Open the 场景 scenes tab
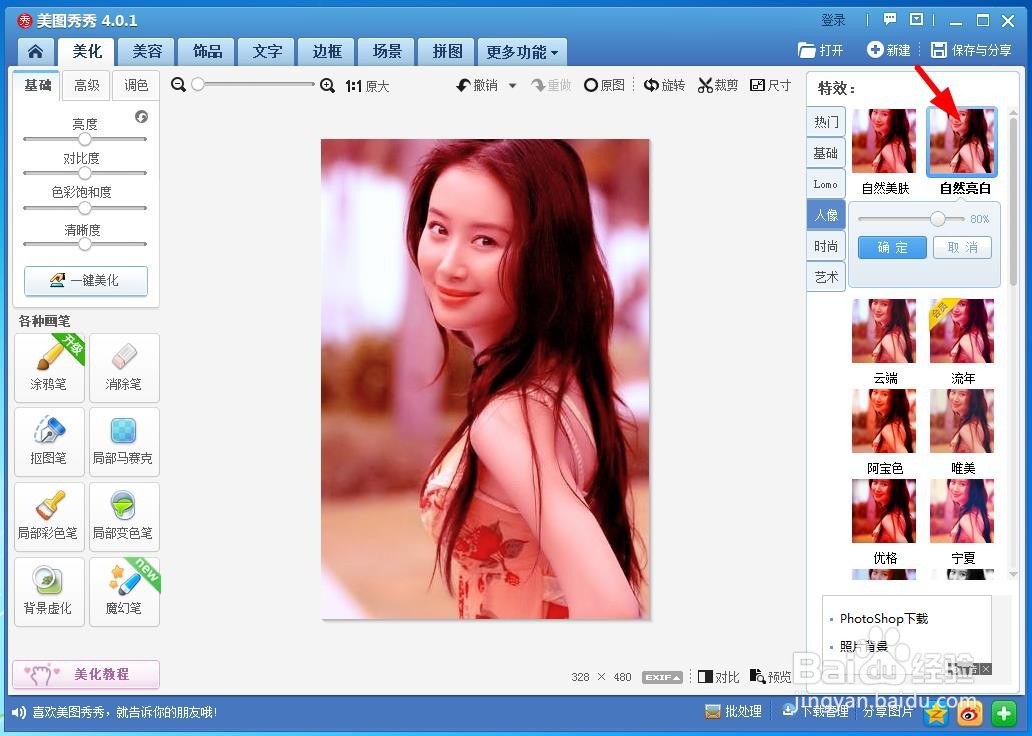1032x736 pixels. pos(387,51)
